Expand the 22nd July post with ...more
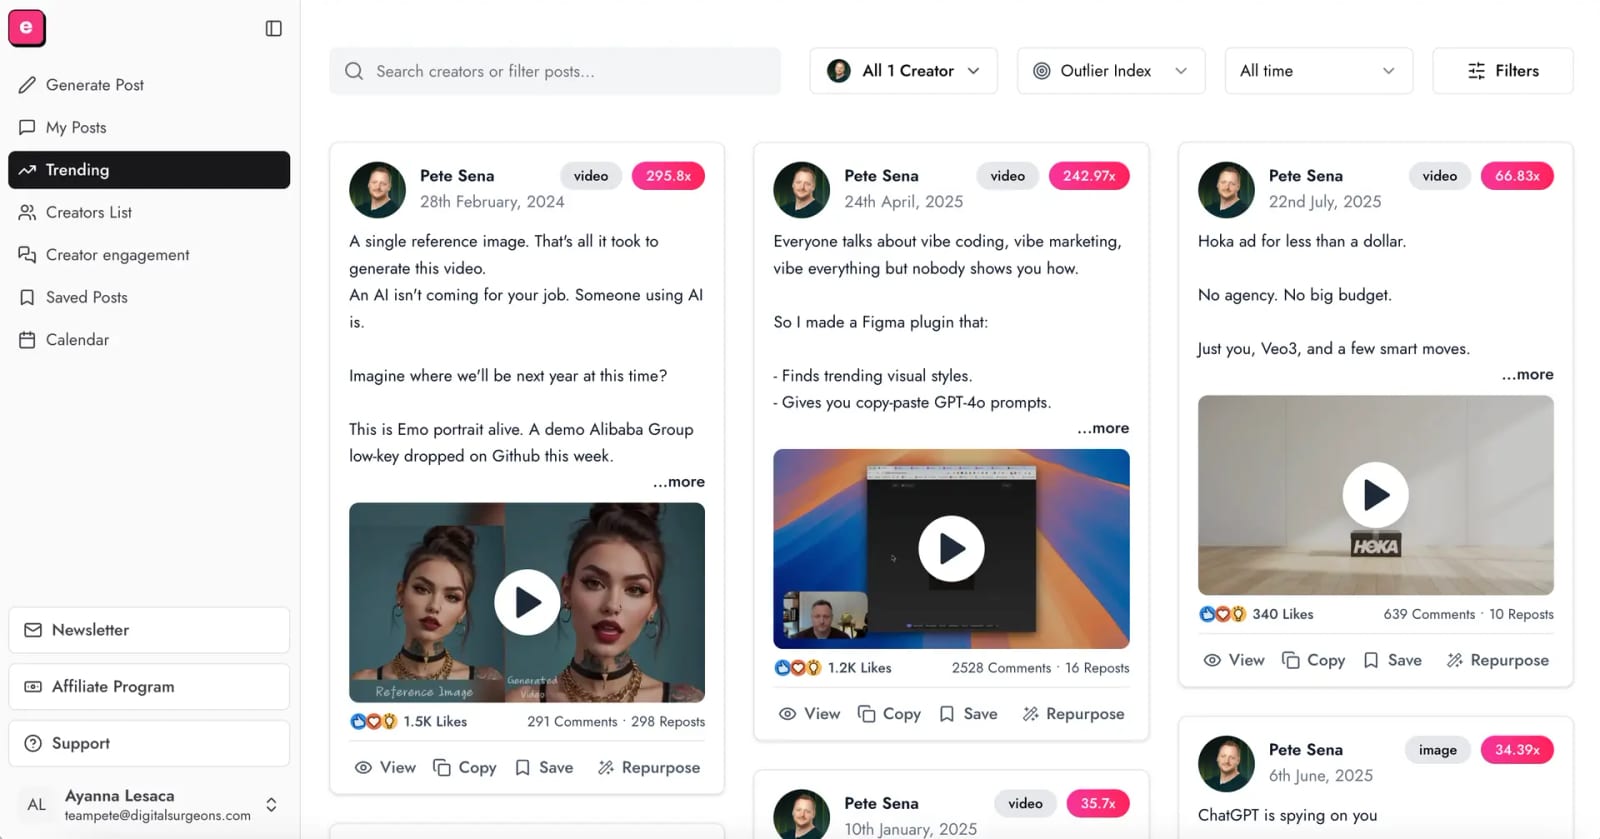Image resolution: width=1600 pixels, height=839 pixels. 1527,374
